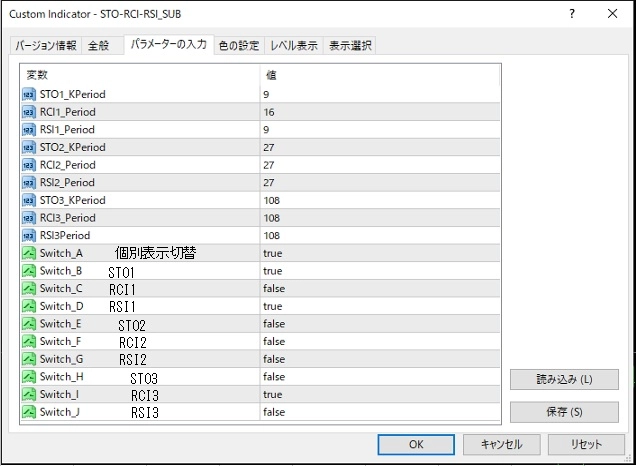Open the Switch_G false value dropdown
Screen dimensions: 636x466
point(380,359)
